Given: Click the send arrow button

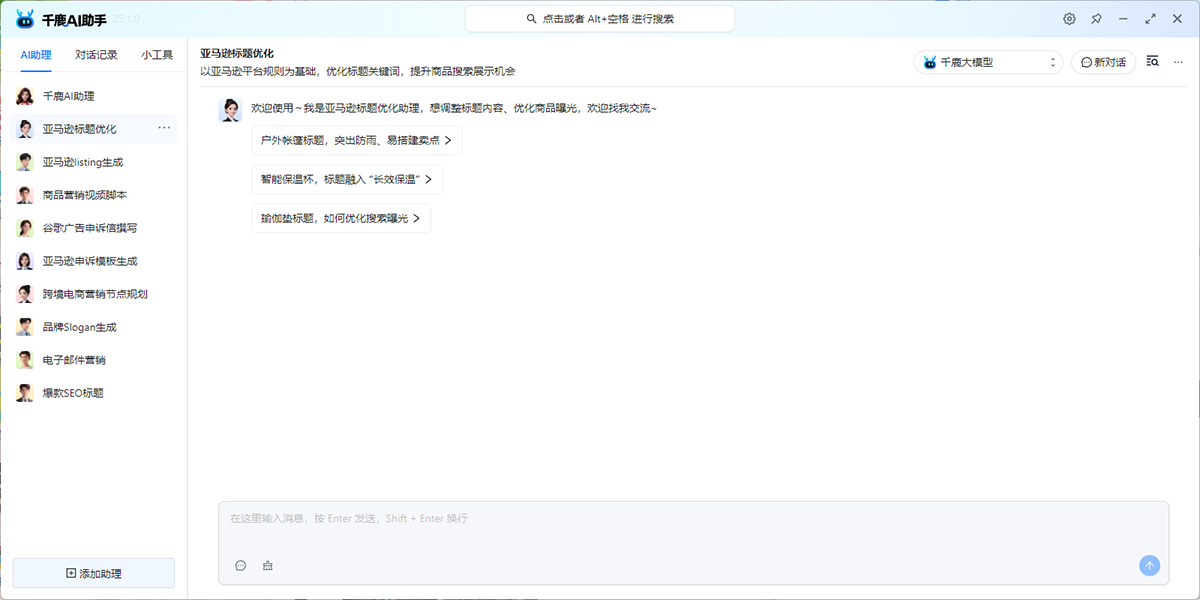Looking at the screenshot, I should coord(1148,565).
